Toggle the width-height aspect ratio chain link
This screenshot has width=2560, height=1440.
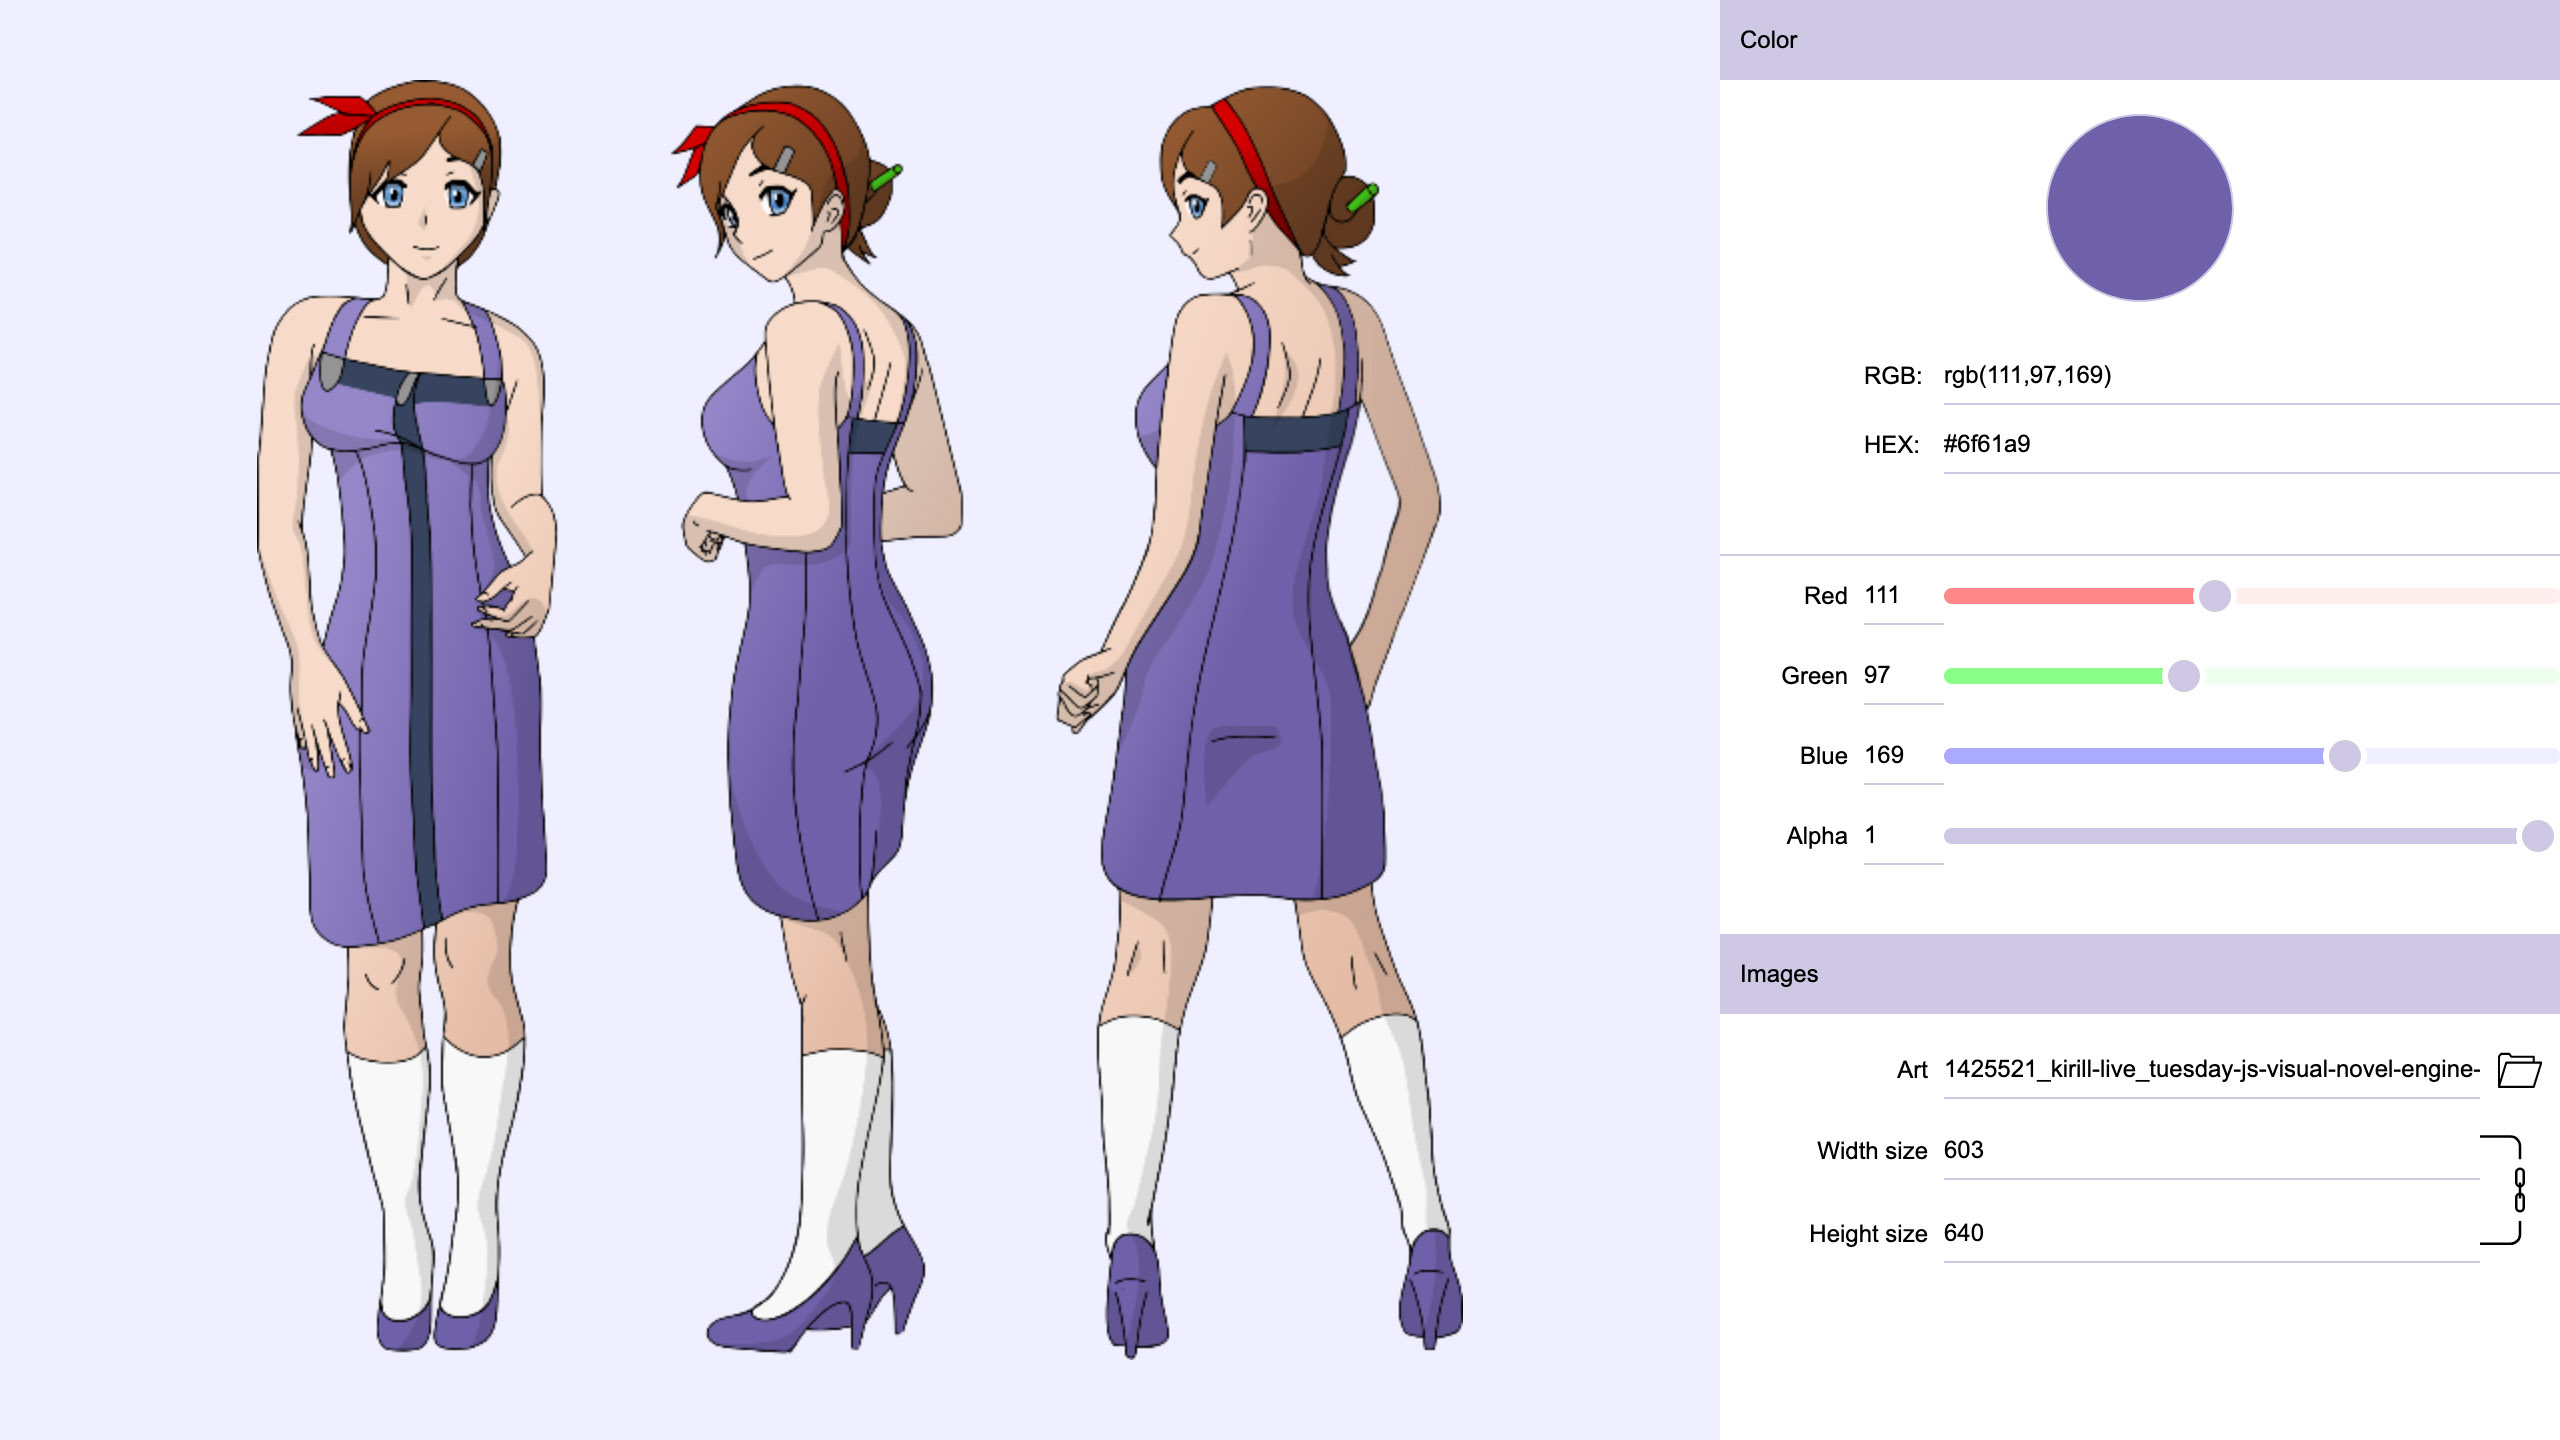pyautogui.click(x=2519, y=1190)
